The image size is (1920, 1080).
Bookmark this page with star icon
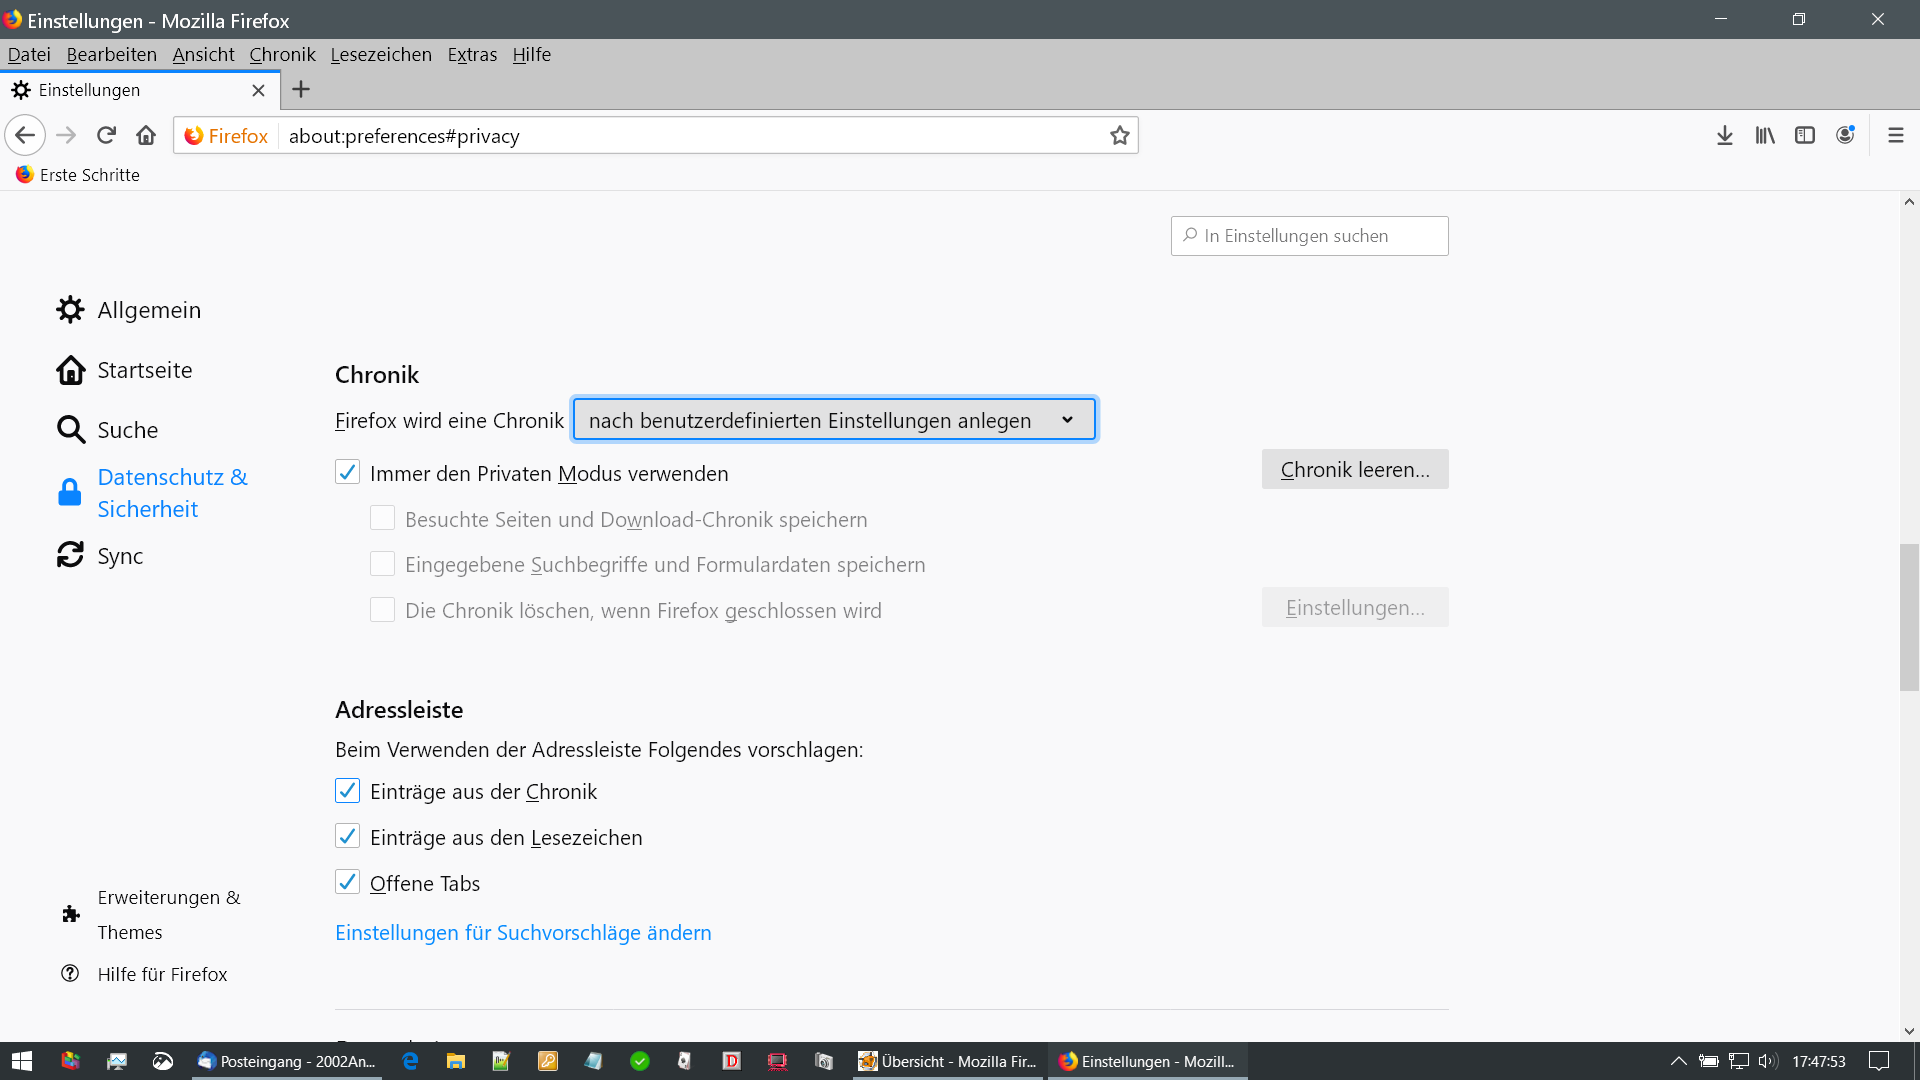click(x=1119, y=136)
